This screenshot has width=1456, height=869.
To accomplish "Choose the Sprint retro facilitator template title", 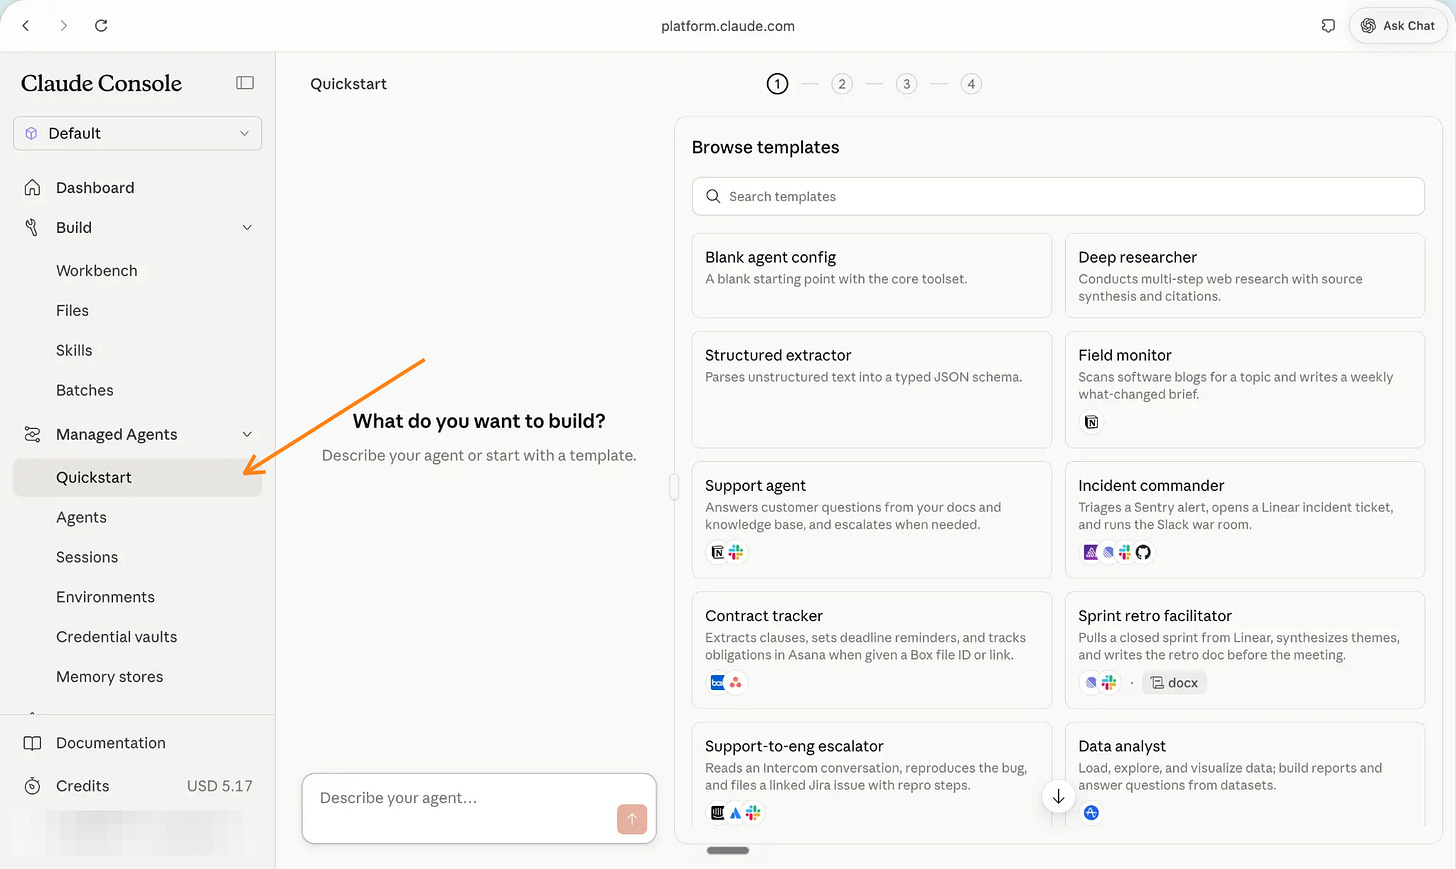I will click(1155, 616).
